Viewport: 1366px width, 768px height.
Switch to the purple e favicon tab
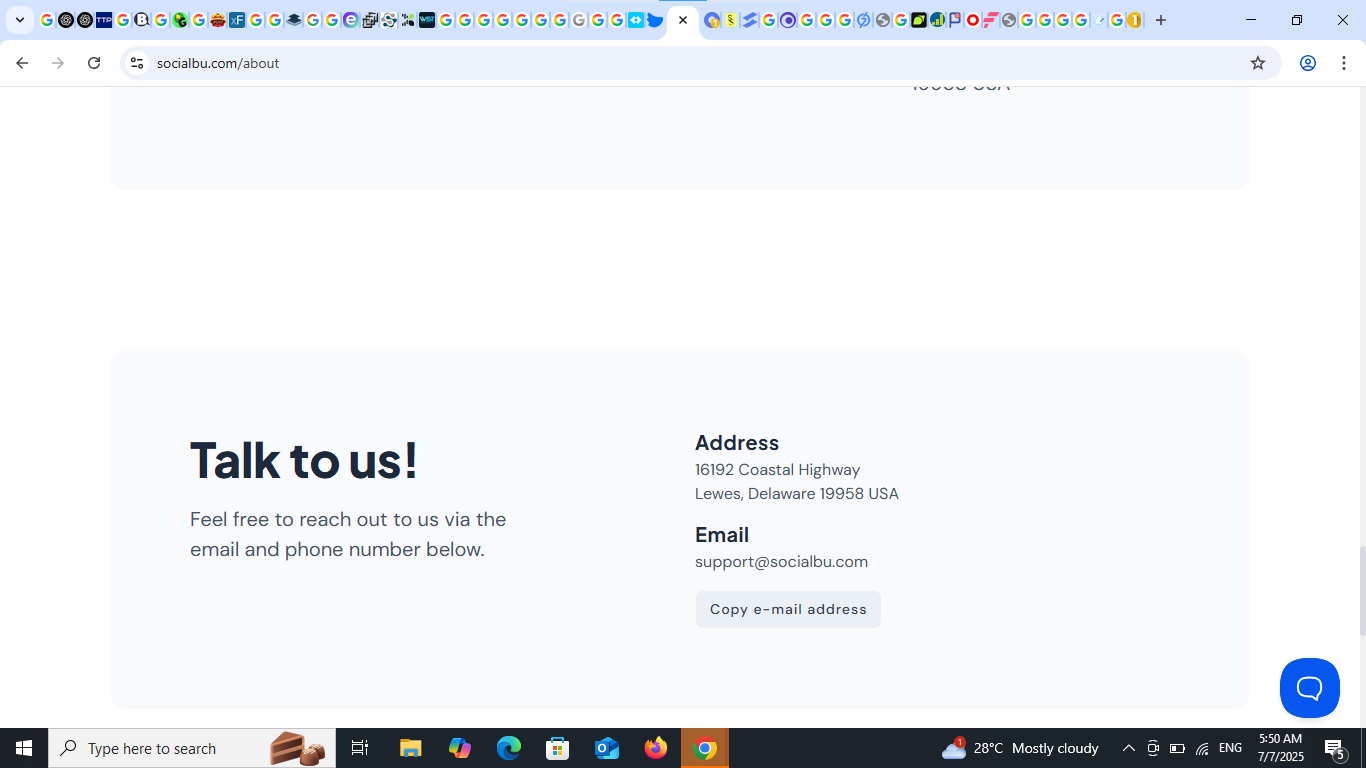point(351,20)
